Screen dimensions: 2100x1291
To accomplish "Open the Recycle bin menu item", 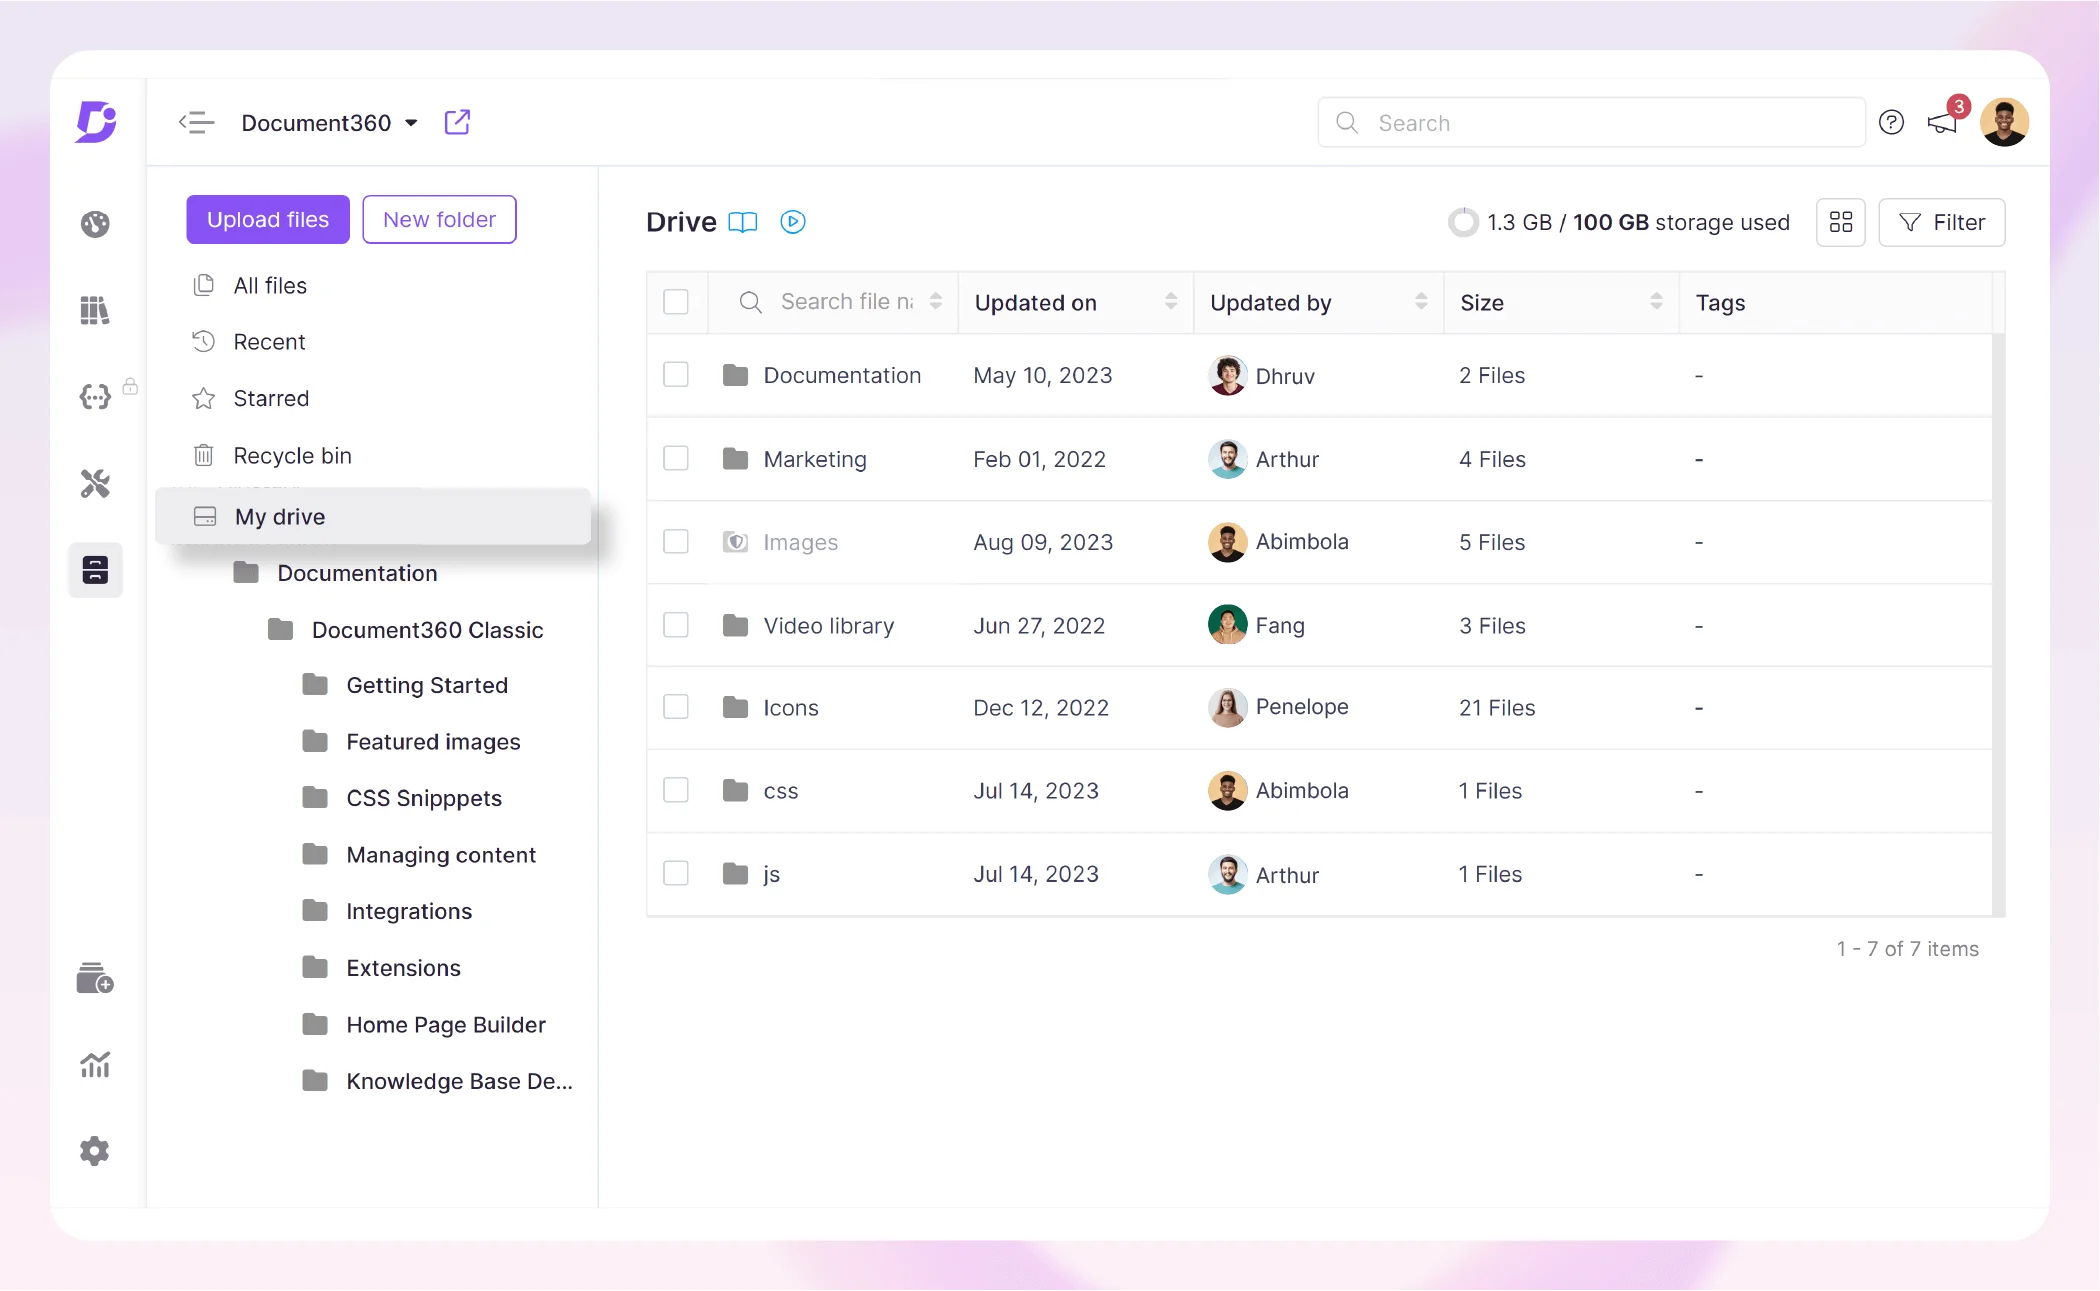I will pos(292,456).
